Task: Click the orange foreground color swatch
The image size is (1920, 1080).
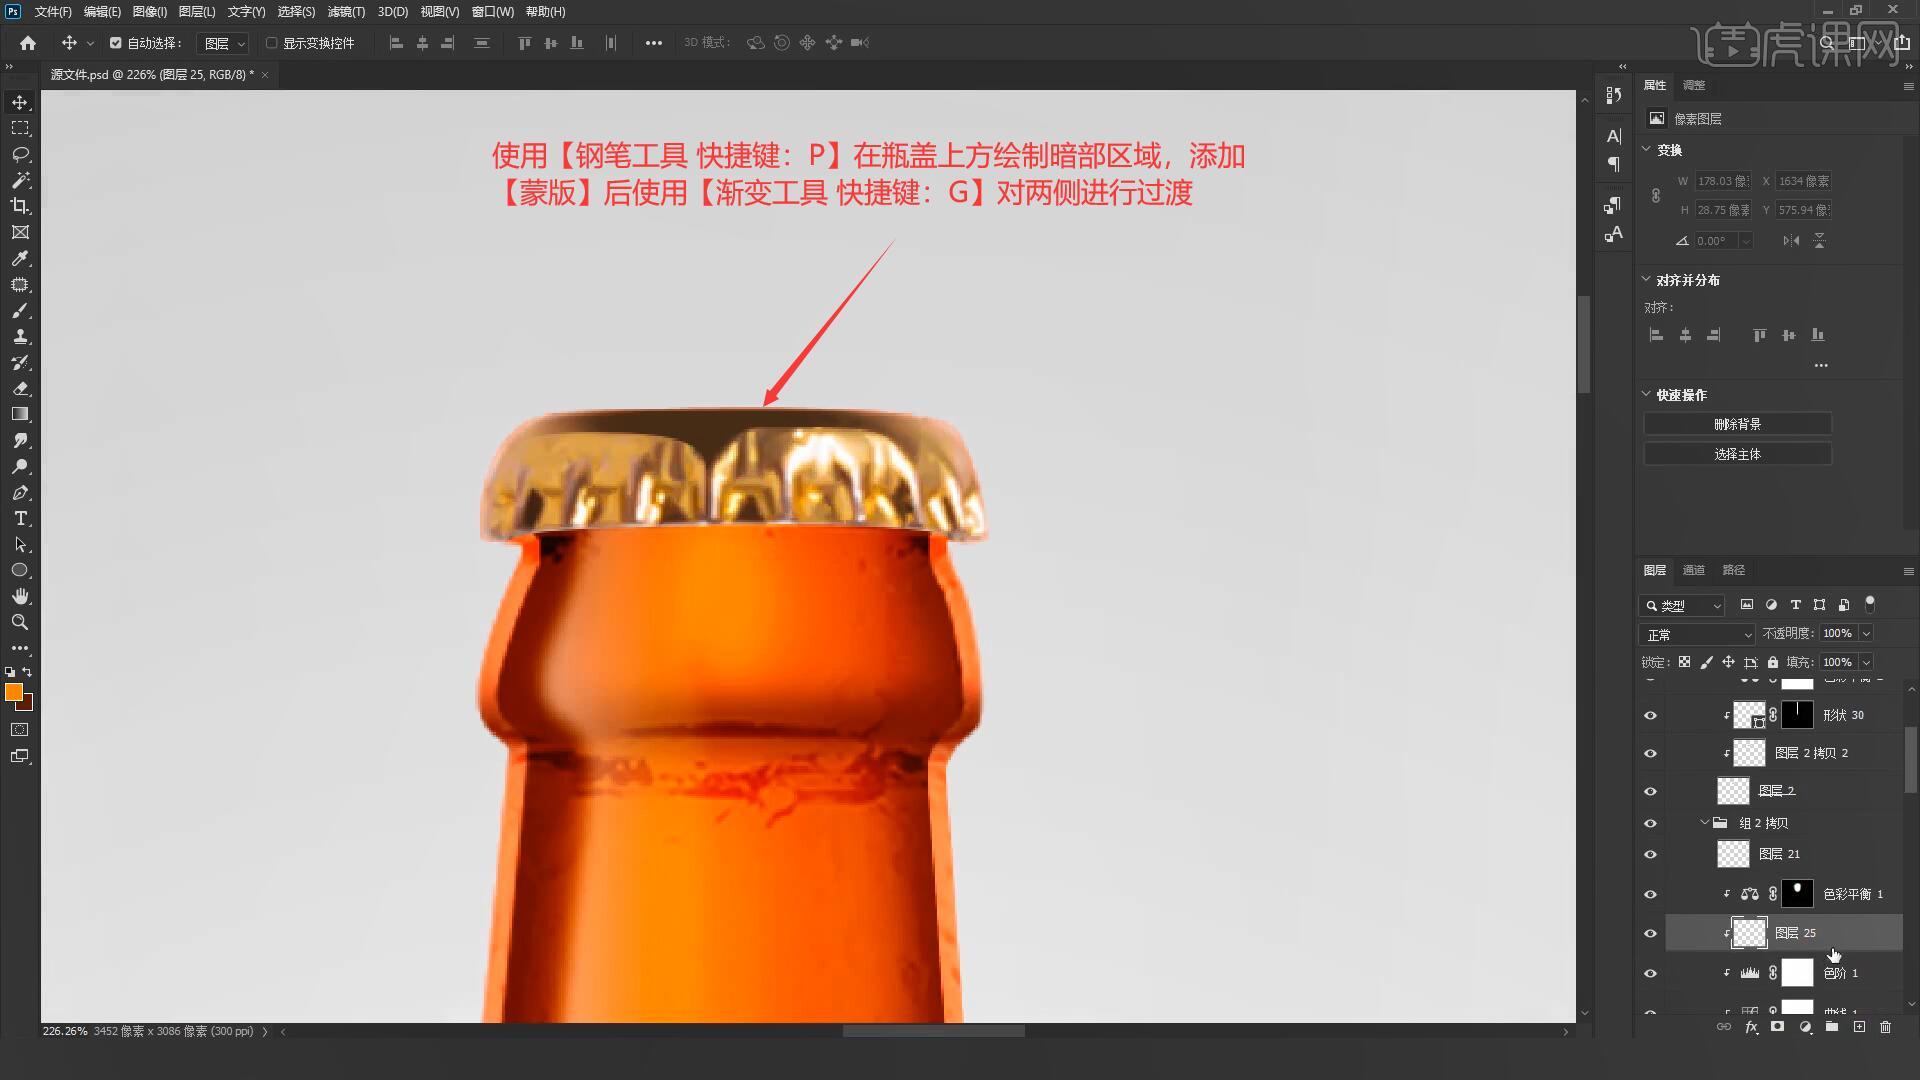Action: point(13,692)
